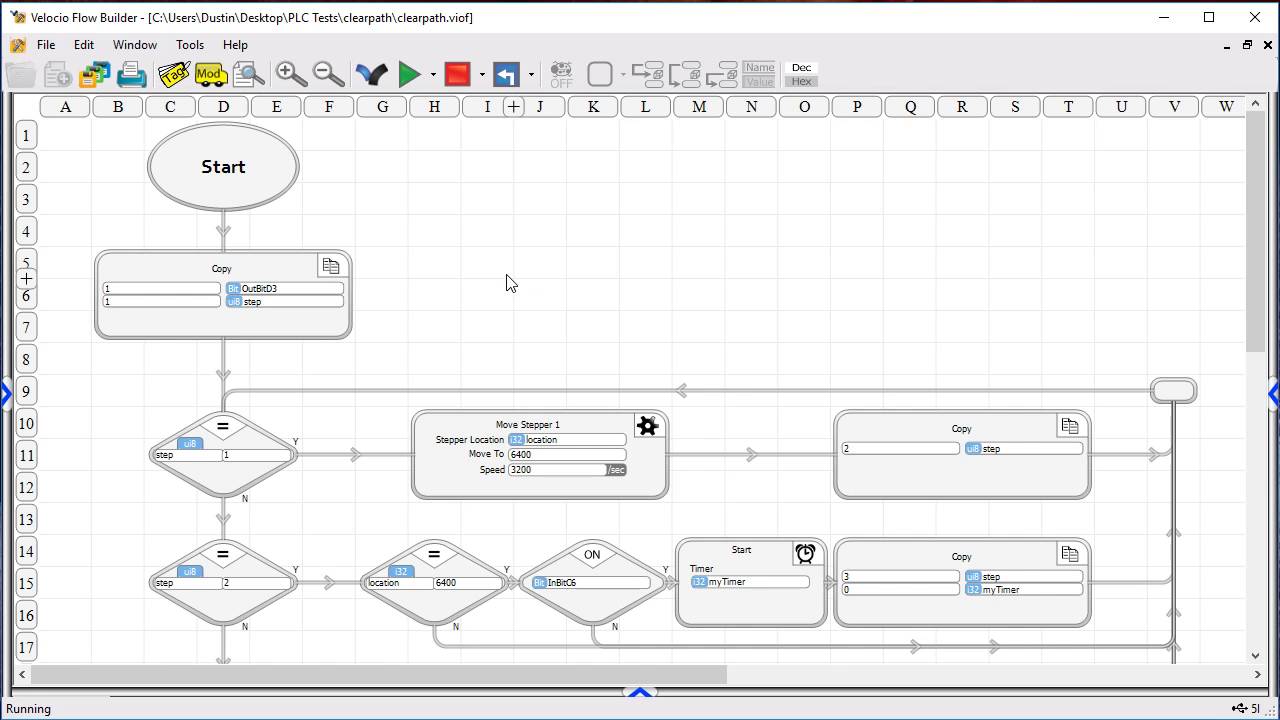Click the yellow Mod setup icon
The width and height of the screenshot is (1280, 720).
pyautogui.click(x=210, y=74)
